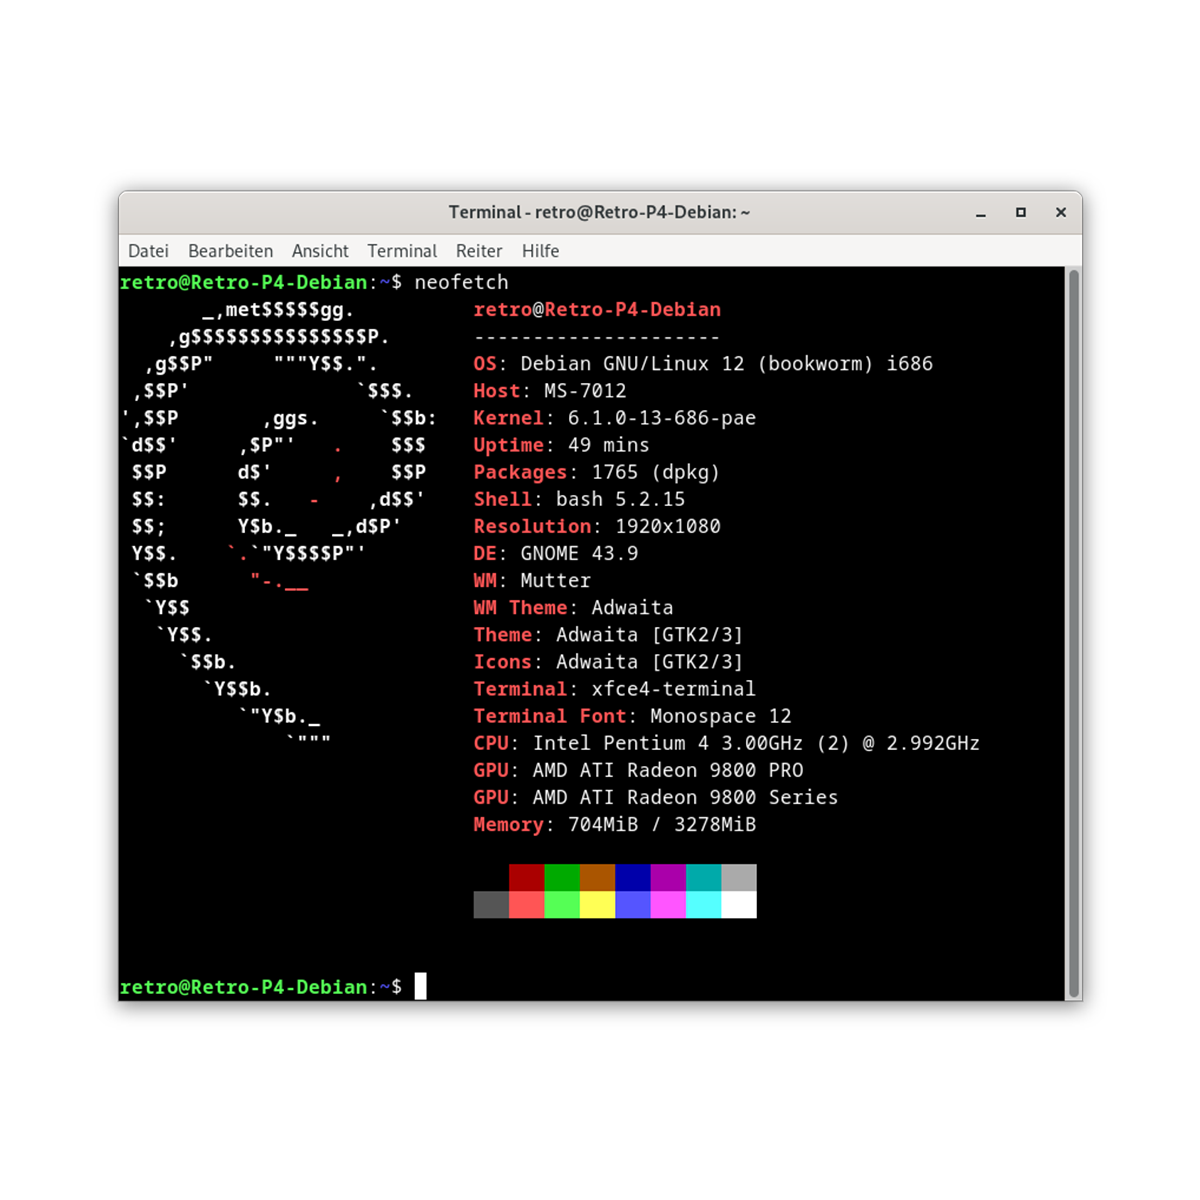Click the bright cyan color block
Viewport: 1200px width, 1200px height.
coord(703,905)
